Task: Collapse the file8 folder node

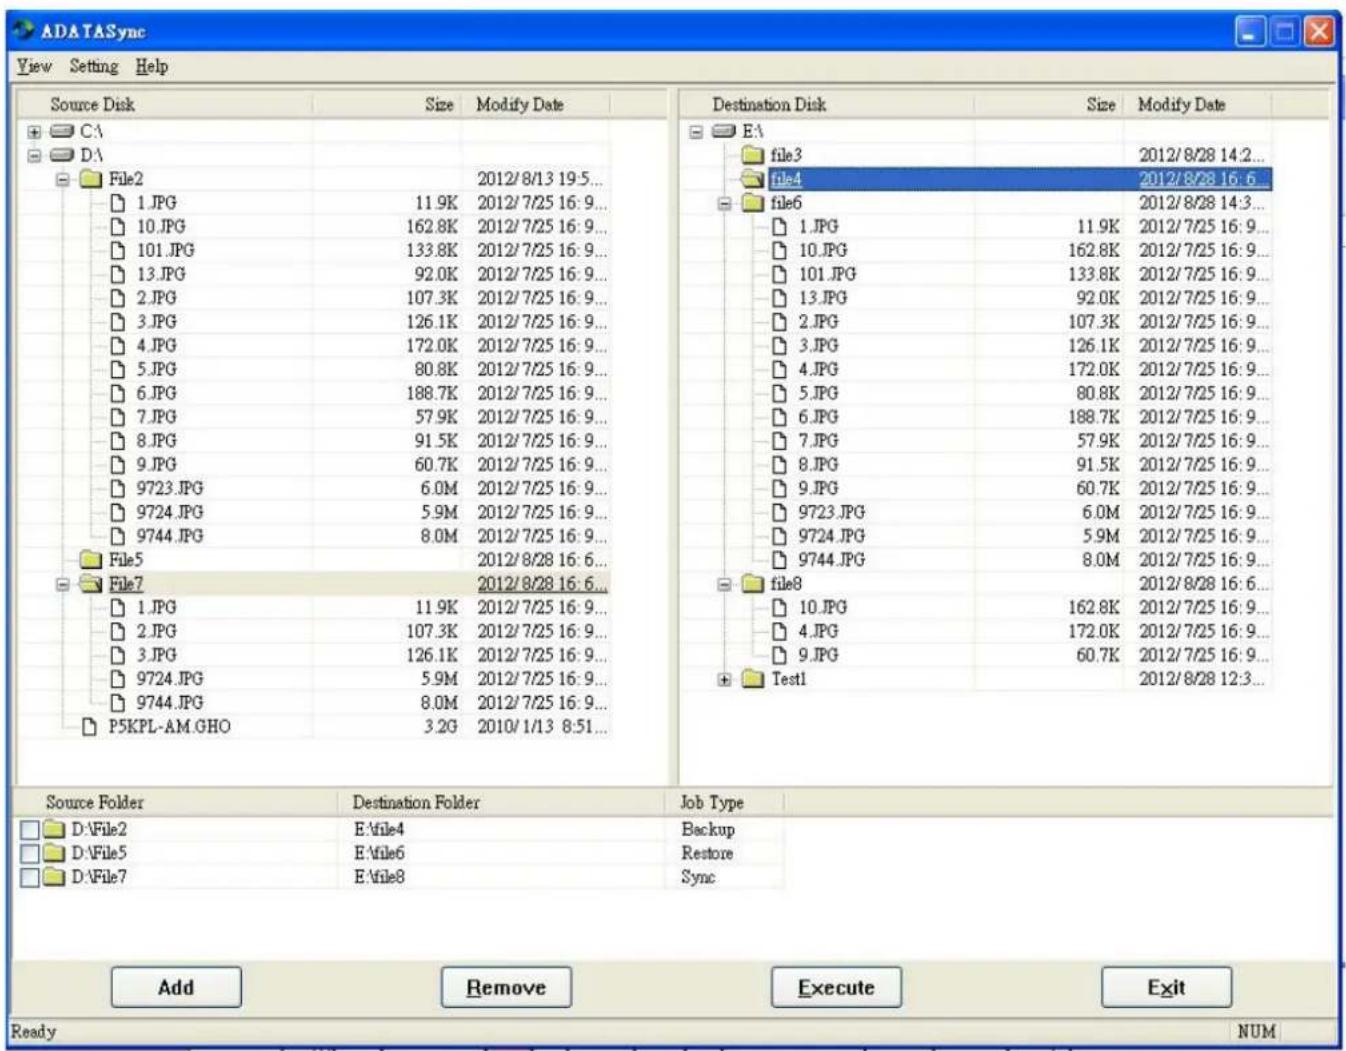Action: (x=725, y=585)
